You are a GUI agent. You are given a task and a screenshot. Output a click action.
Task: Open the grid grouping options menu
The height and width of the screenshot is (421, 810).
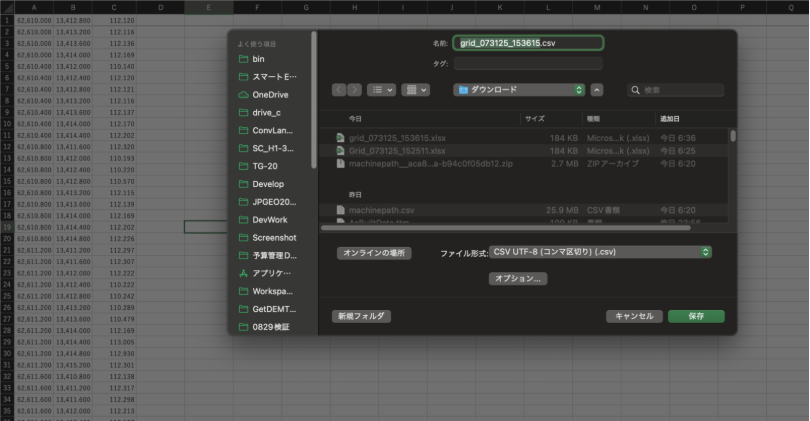tap(415, 90)
